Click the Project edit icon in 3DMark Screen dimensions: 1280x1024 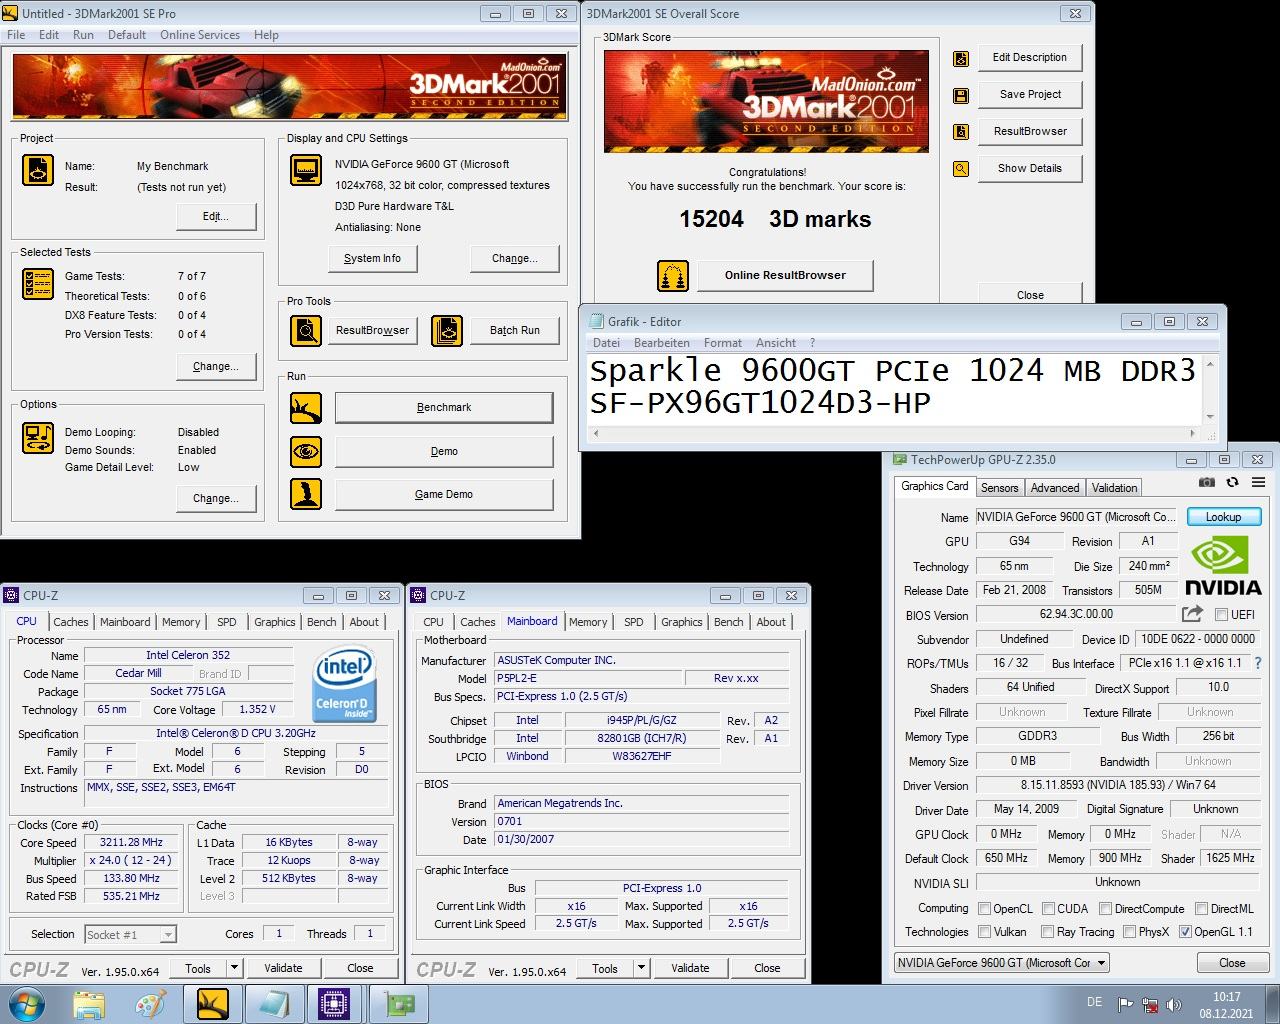pyautogui.click(x=38, y=170)
